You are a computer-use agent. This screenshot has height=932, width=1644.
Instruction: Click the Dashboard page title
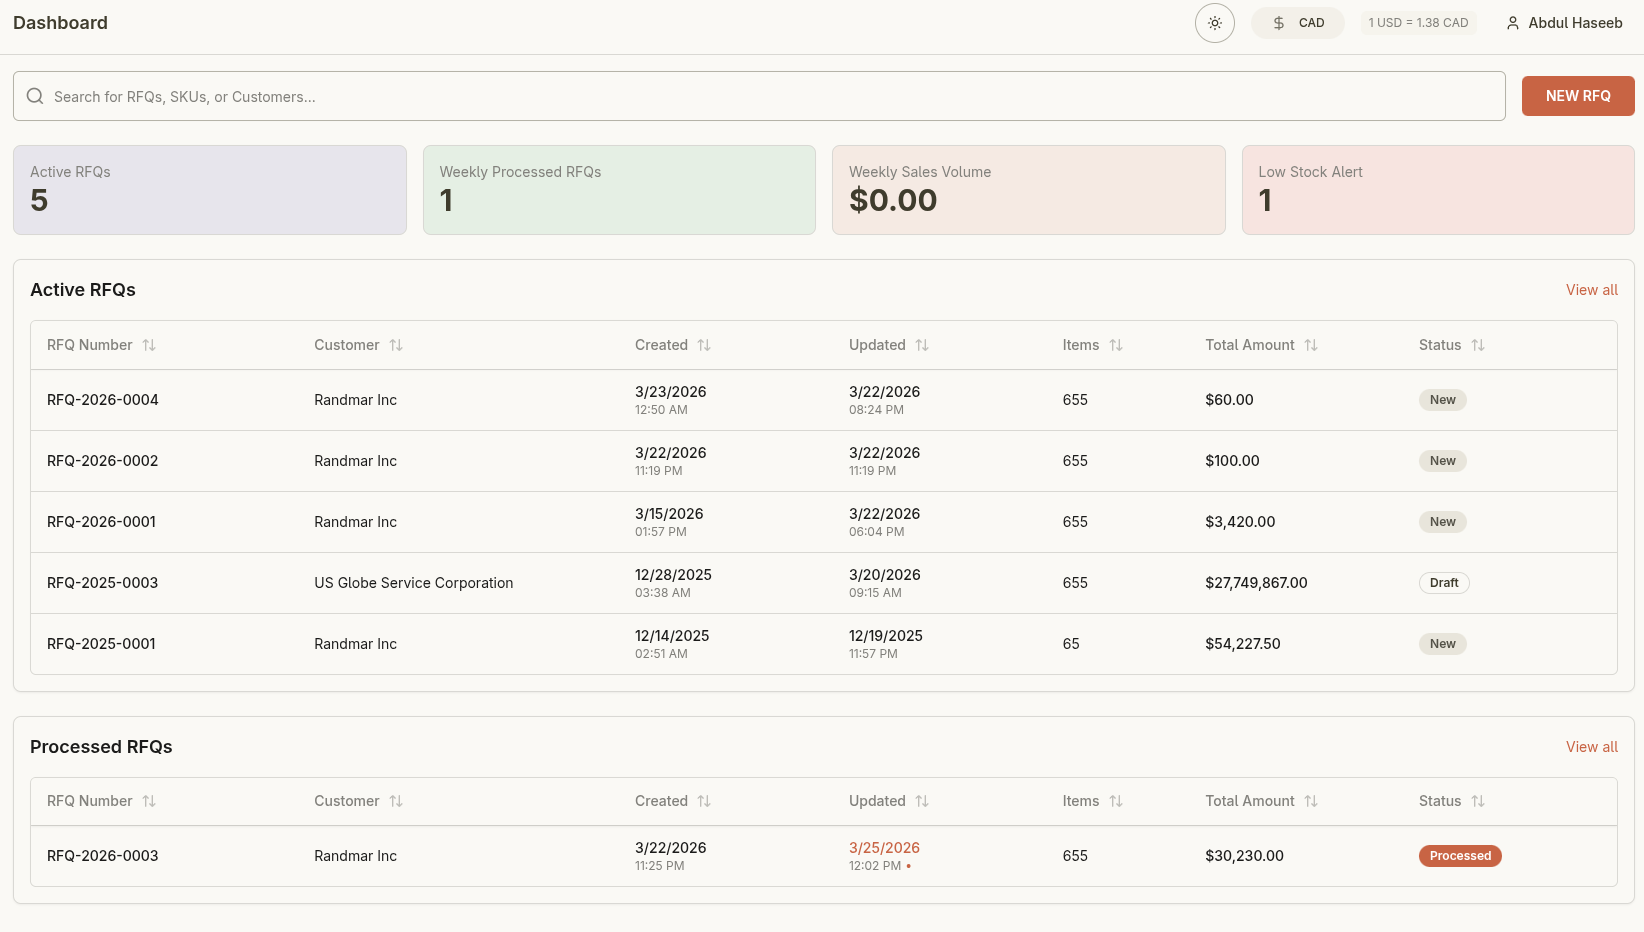[60, 23]
